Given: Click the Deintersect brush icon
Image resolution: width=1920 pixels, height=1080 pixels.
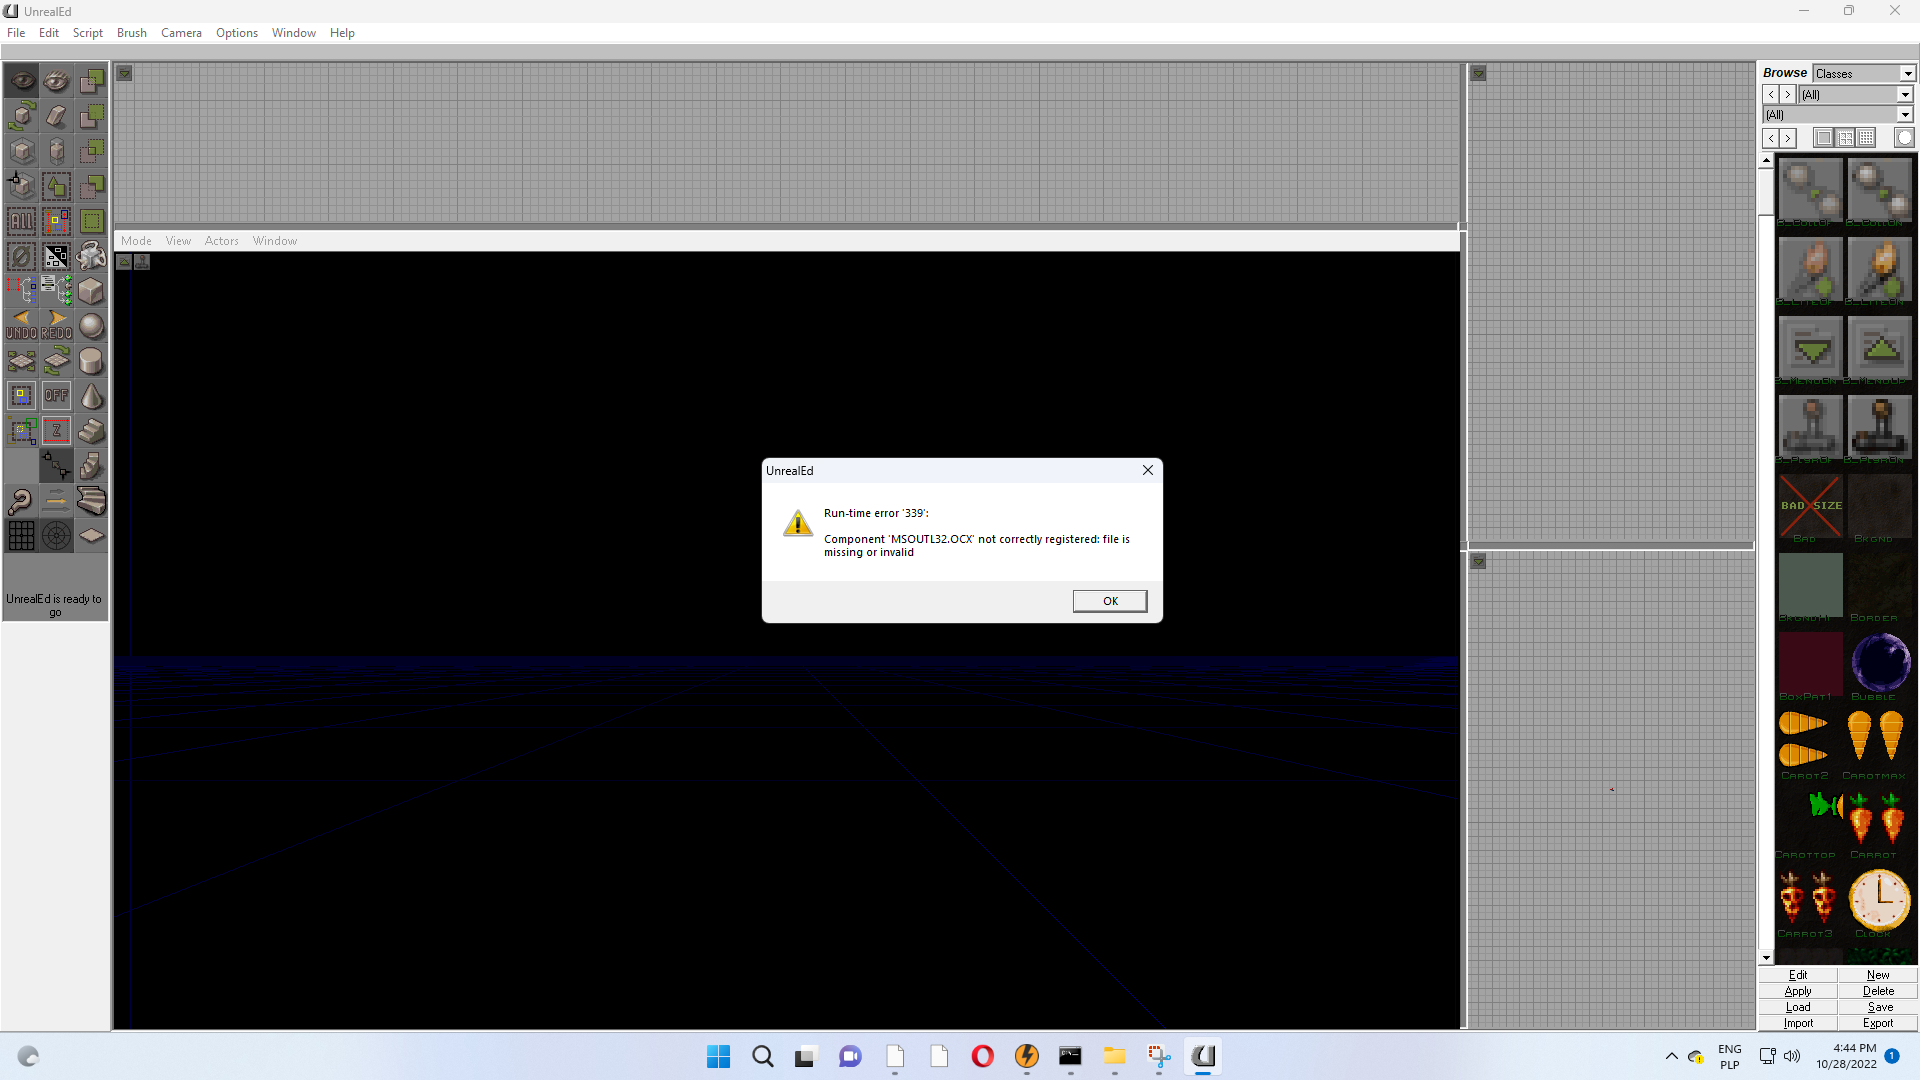Looking at the screenshot, I should pyautogui.click(x=92, y=186).
